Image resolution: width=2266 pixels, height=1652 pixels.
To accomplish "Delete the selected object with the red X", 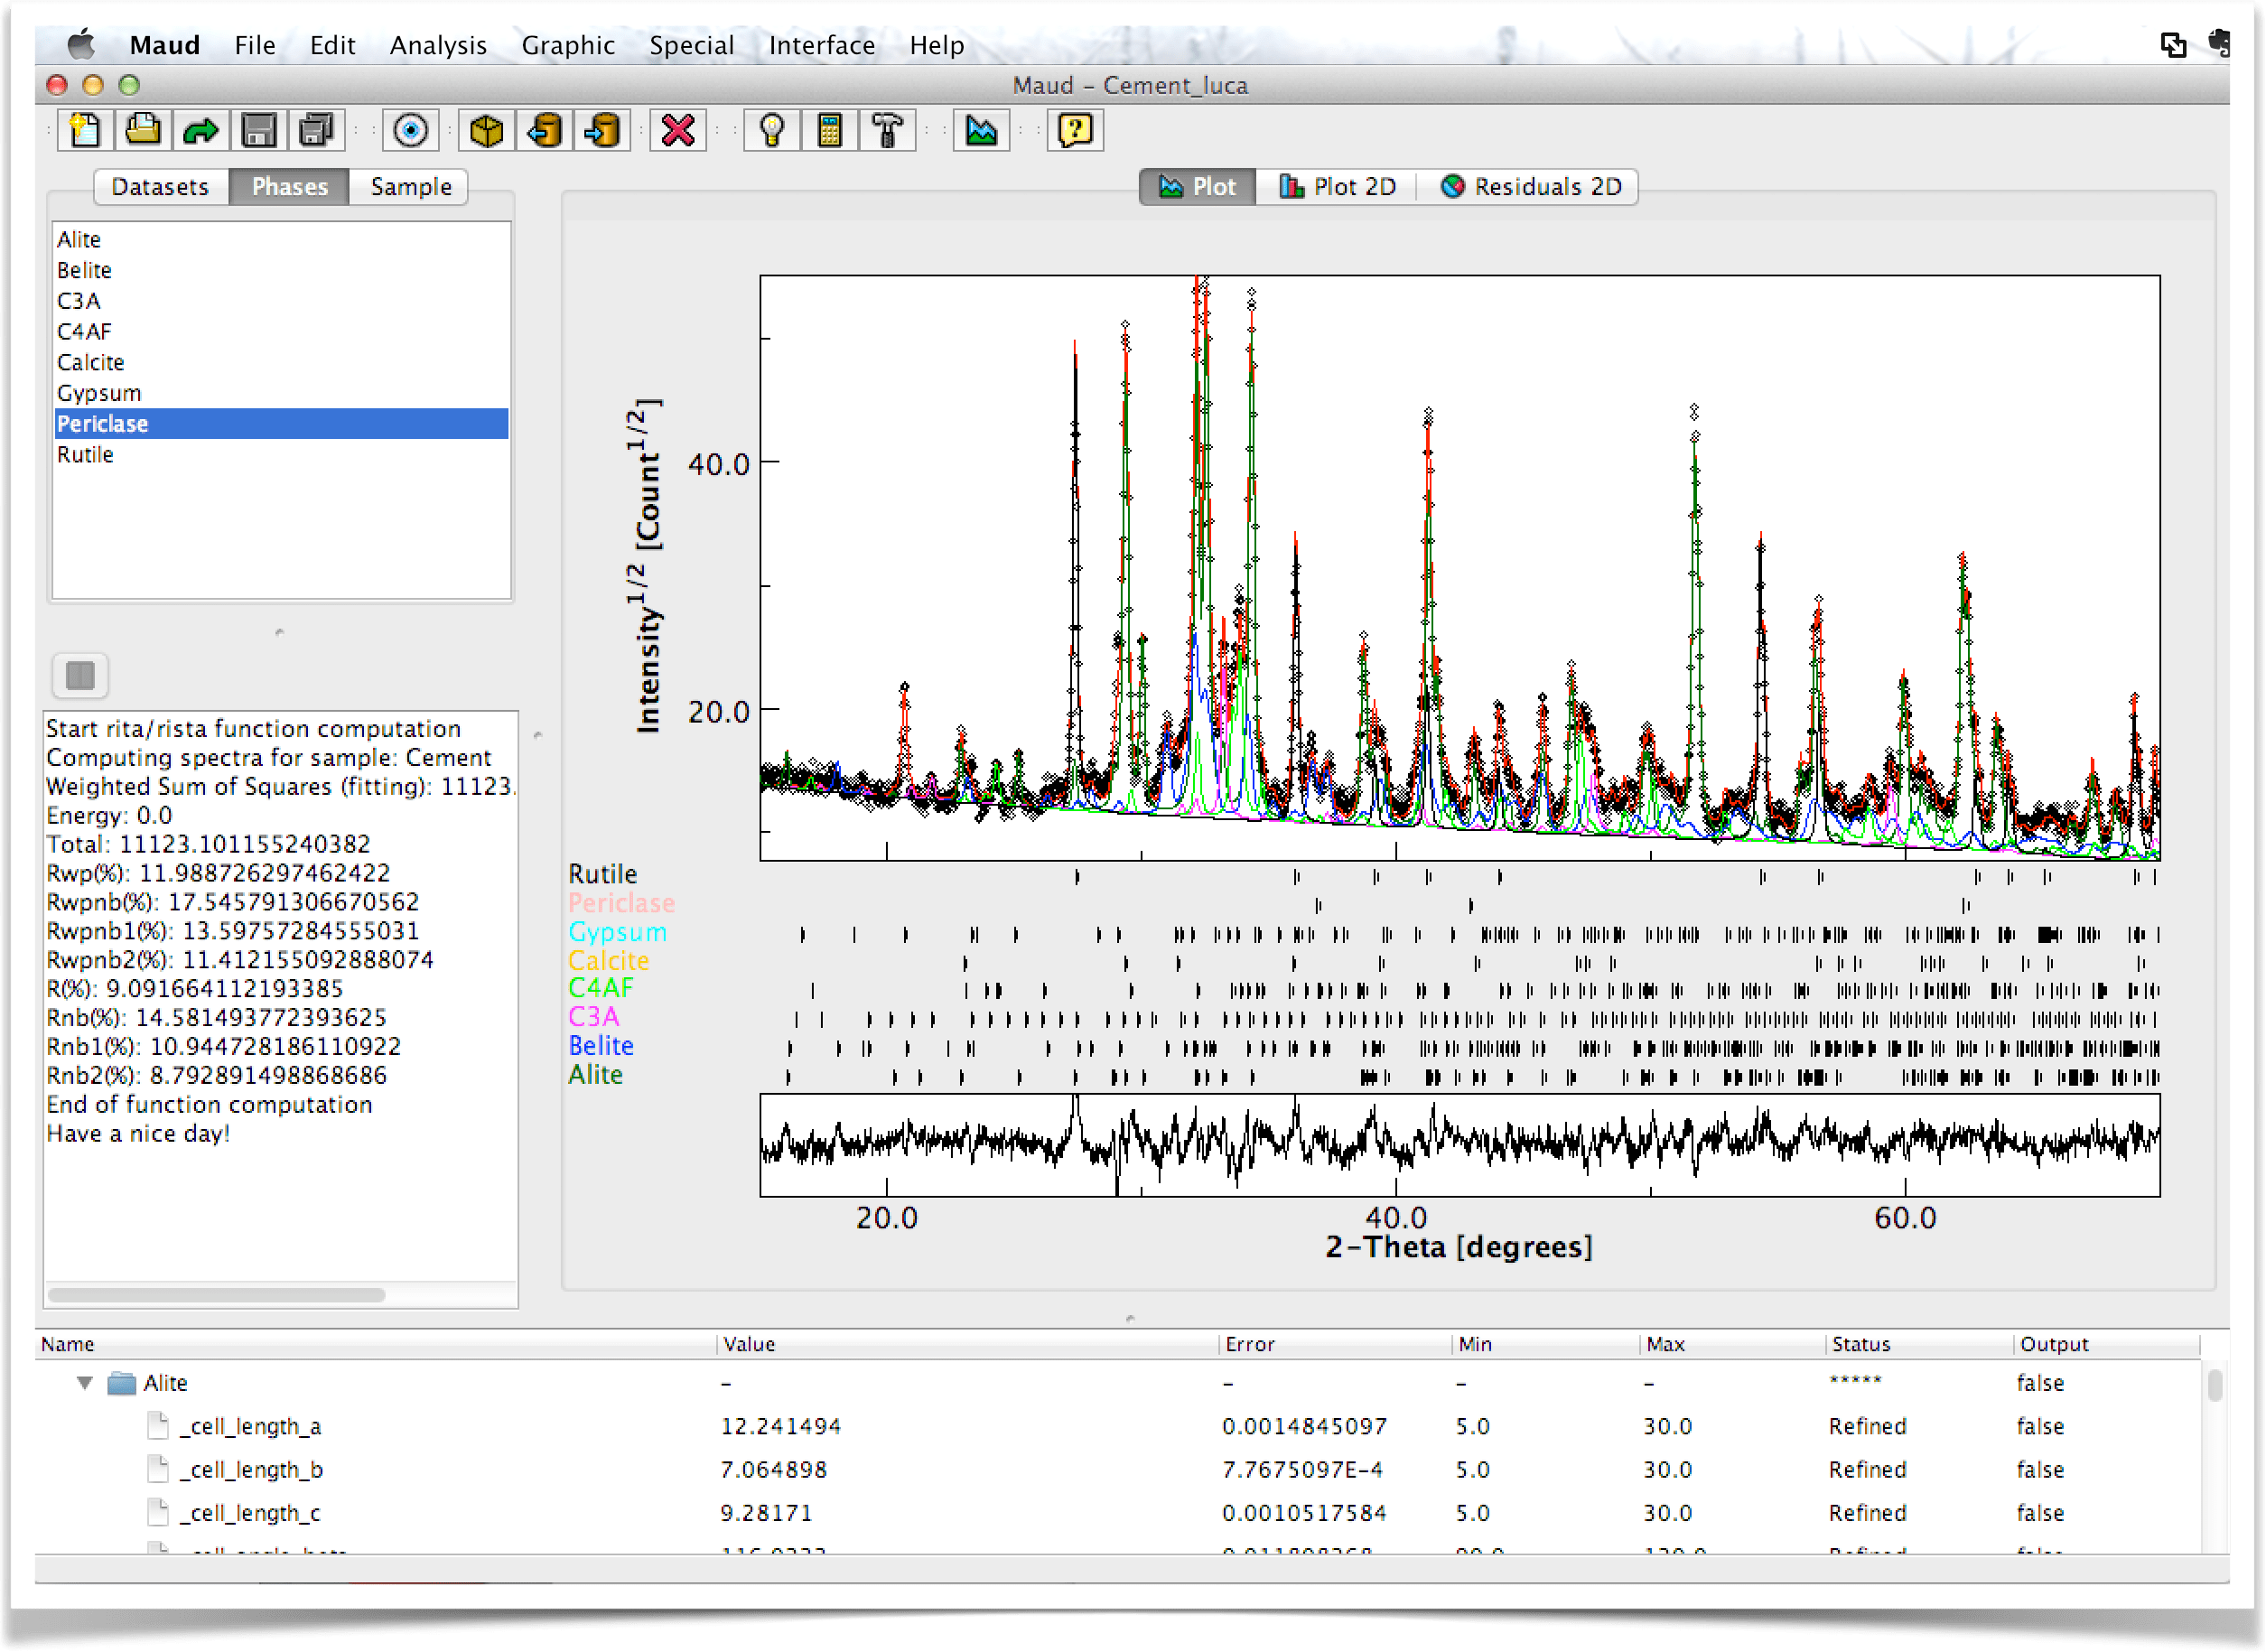I will [678, 130].
